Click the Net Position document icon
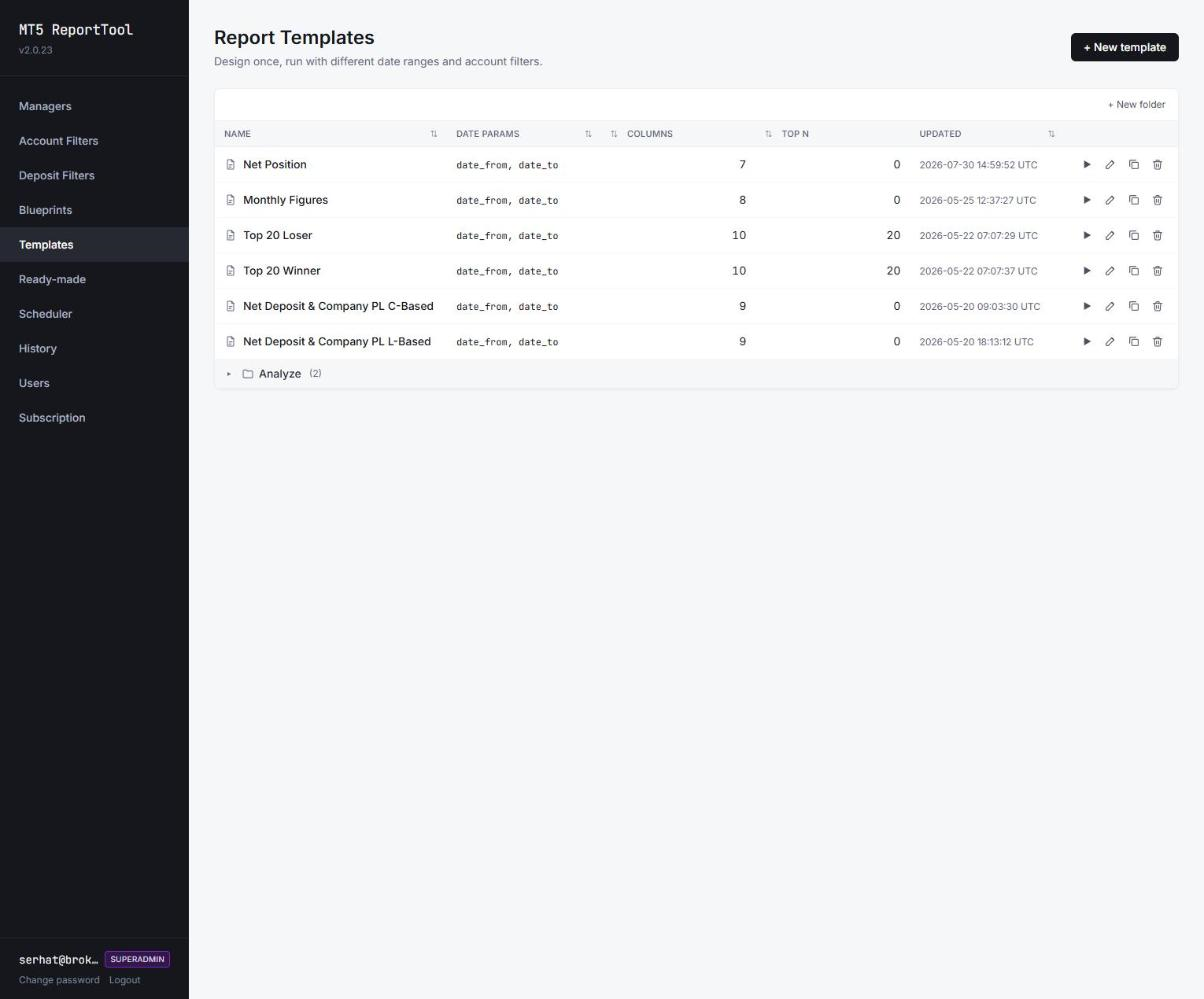 tap(230, 165)
